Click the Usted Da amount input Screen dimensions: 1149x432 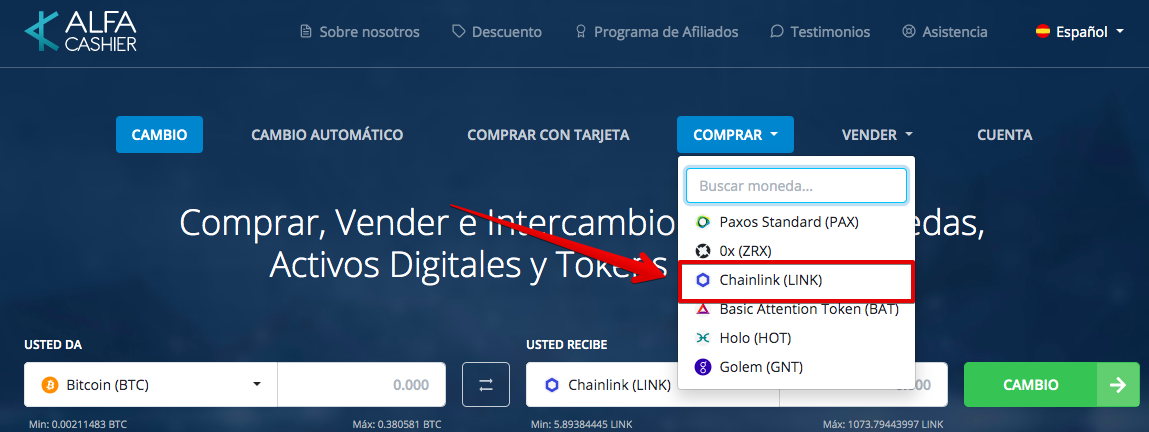tap(361, 384)
